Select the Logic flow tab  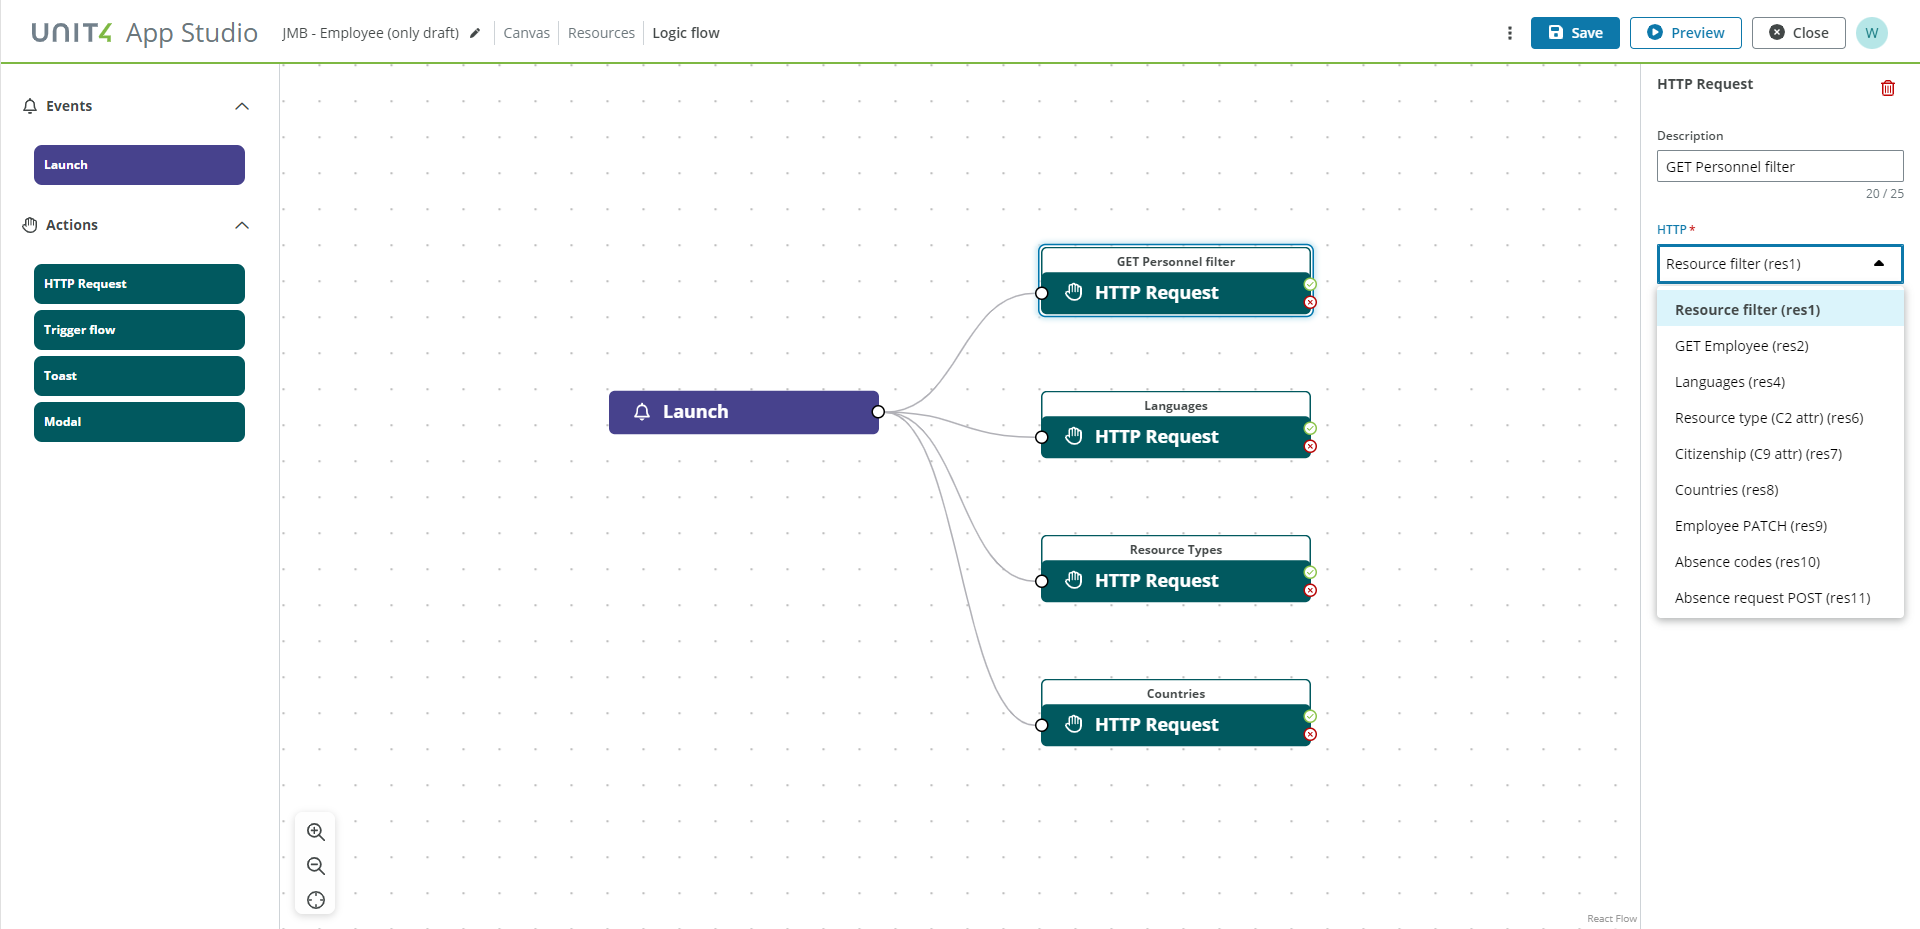686,33
